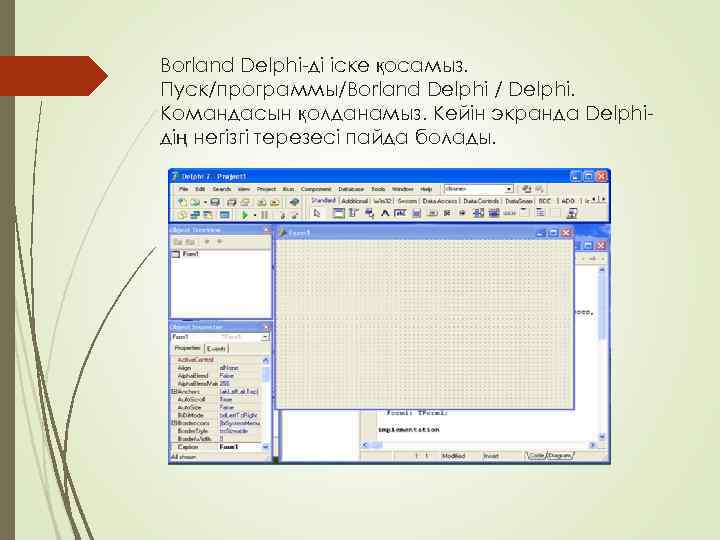The width and height of the screenshot is (720, 540).
Task: Select the ActionList component icon
Action: (572, 213)
